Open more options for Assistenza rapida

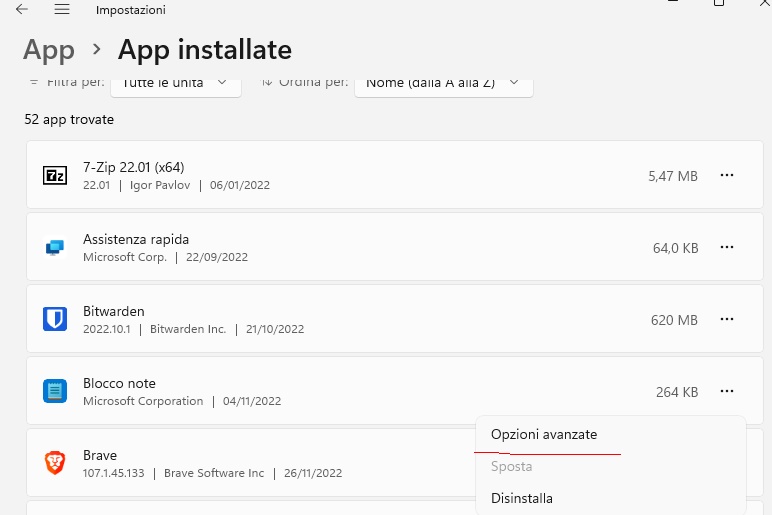(x=727, y=247)
